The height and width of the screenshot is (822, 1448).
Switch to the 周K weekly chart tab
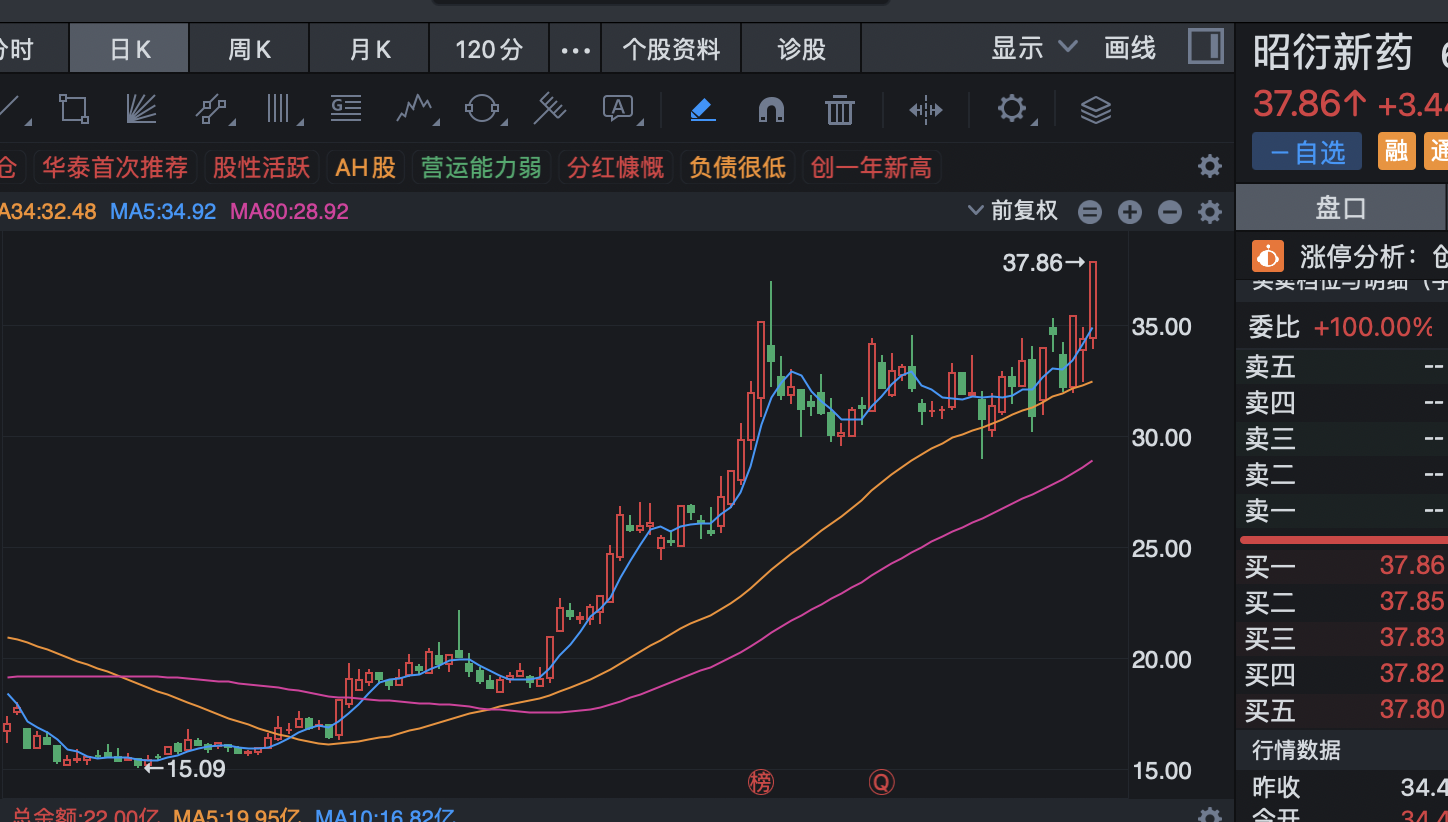249,47
